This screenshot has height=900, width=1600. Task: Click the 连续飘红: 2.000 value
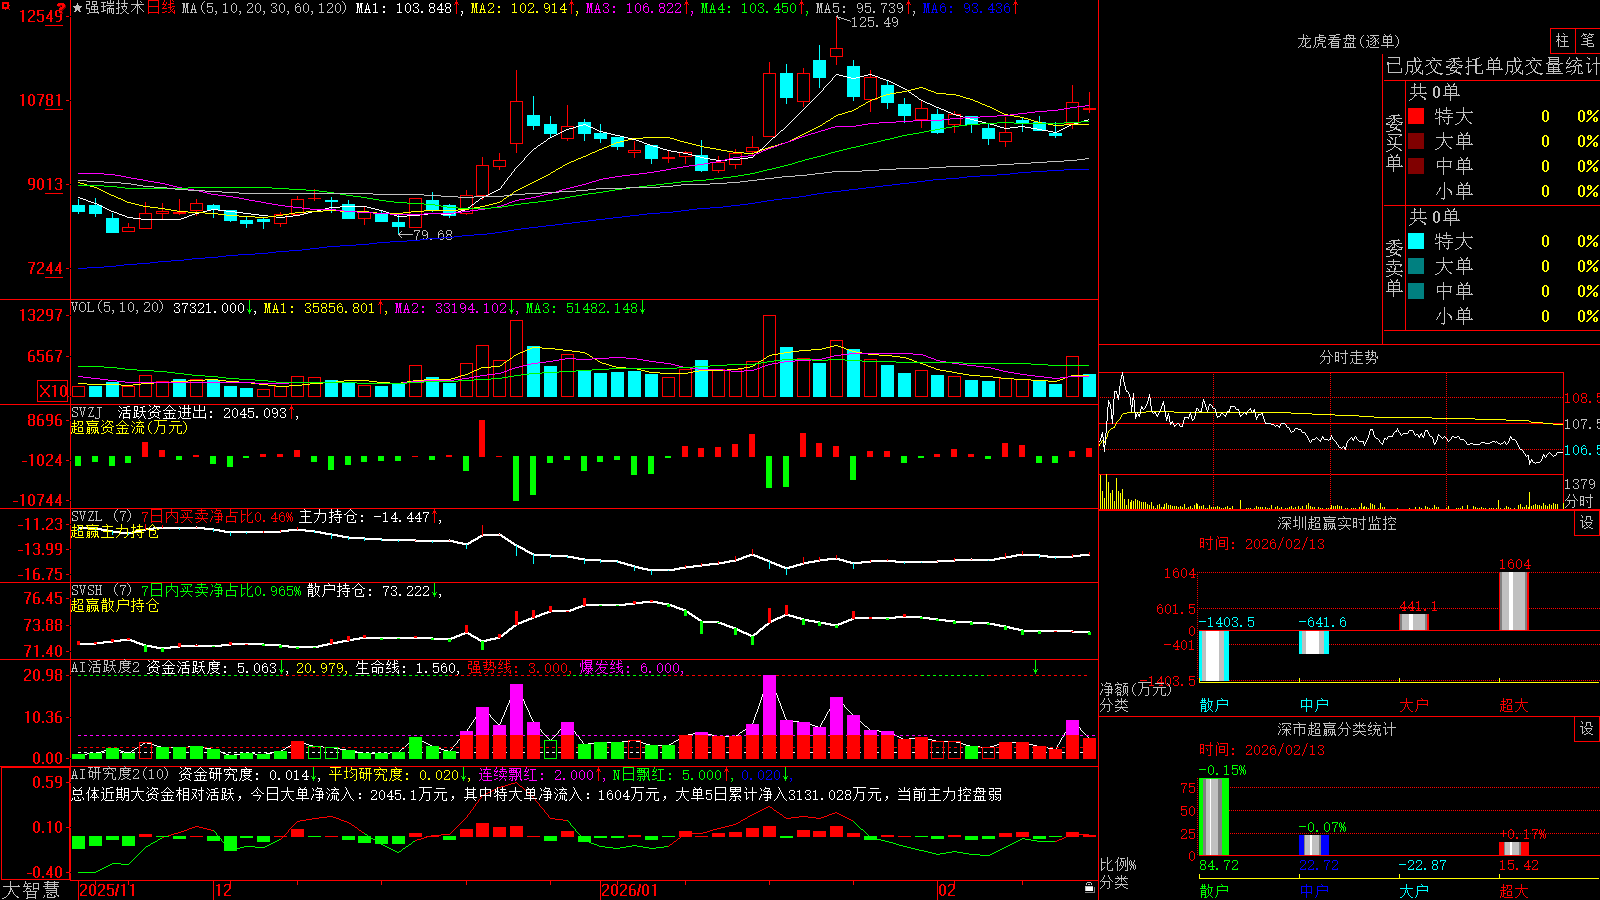(536, 774)
